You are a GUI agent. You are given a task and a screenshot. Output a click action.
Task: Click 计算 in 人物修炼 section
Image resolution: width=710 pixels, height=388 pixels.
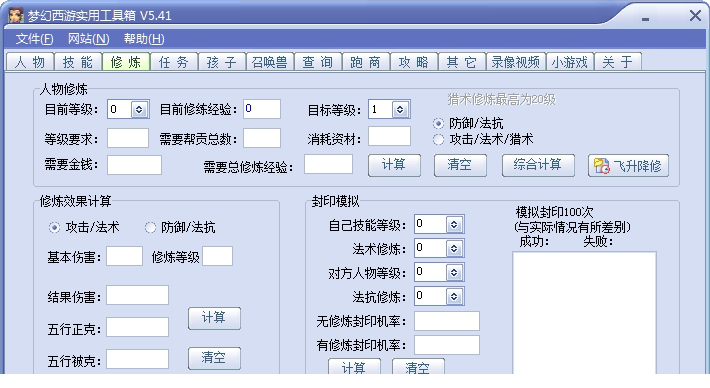point(394,165)
